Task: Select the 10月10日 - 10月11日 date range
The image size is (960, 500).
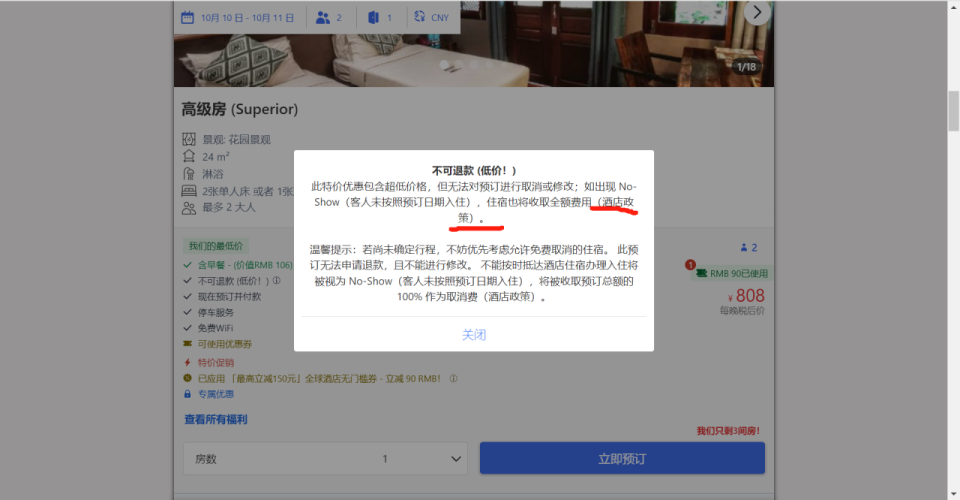Action: 247,18
